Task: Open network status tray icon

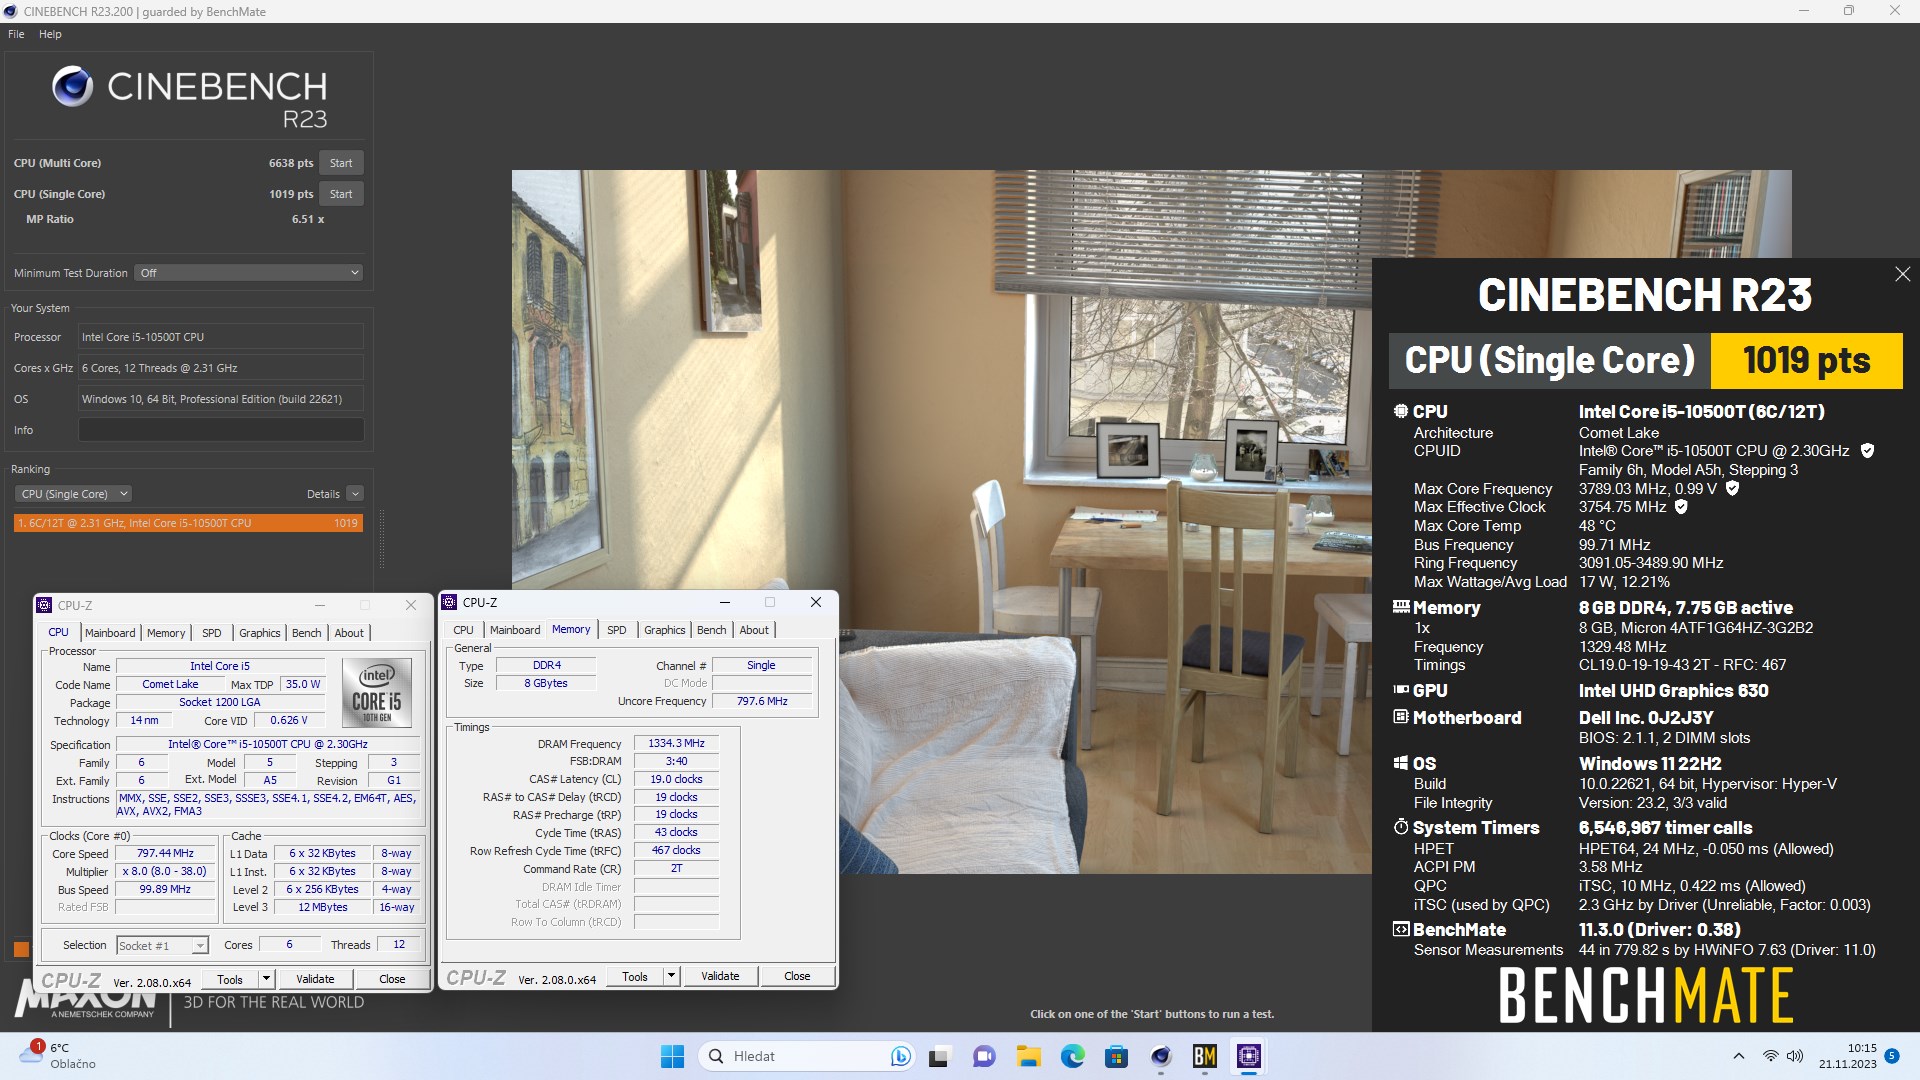Action: coord(1770,1056)
